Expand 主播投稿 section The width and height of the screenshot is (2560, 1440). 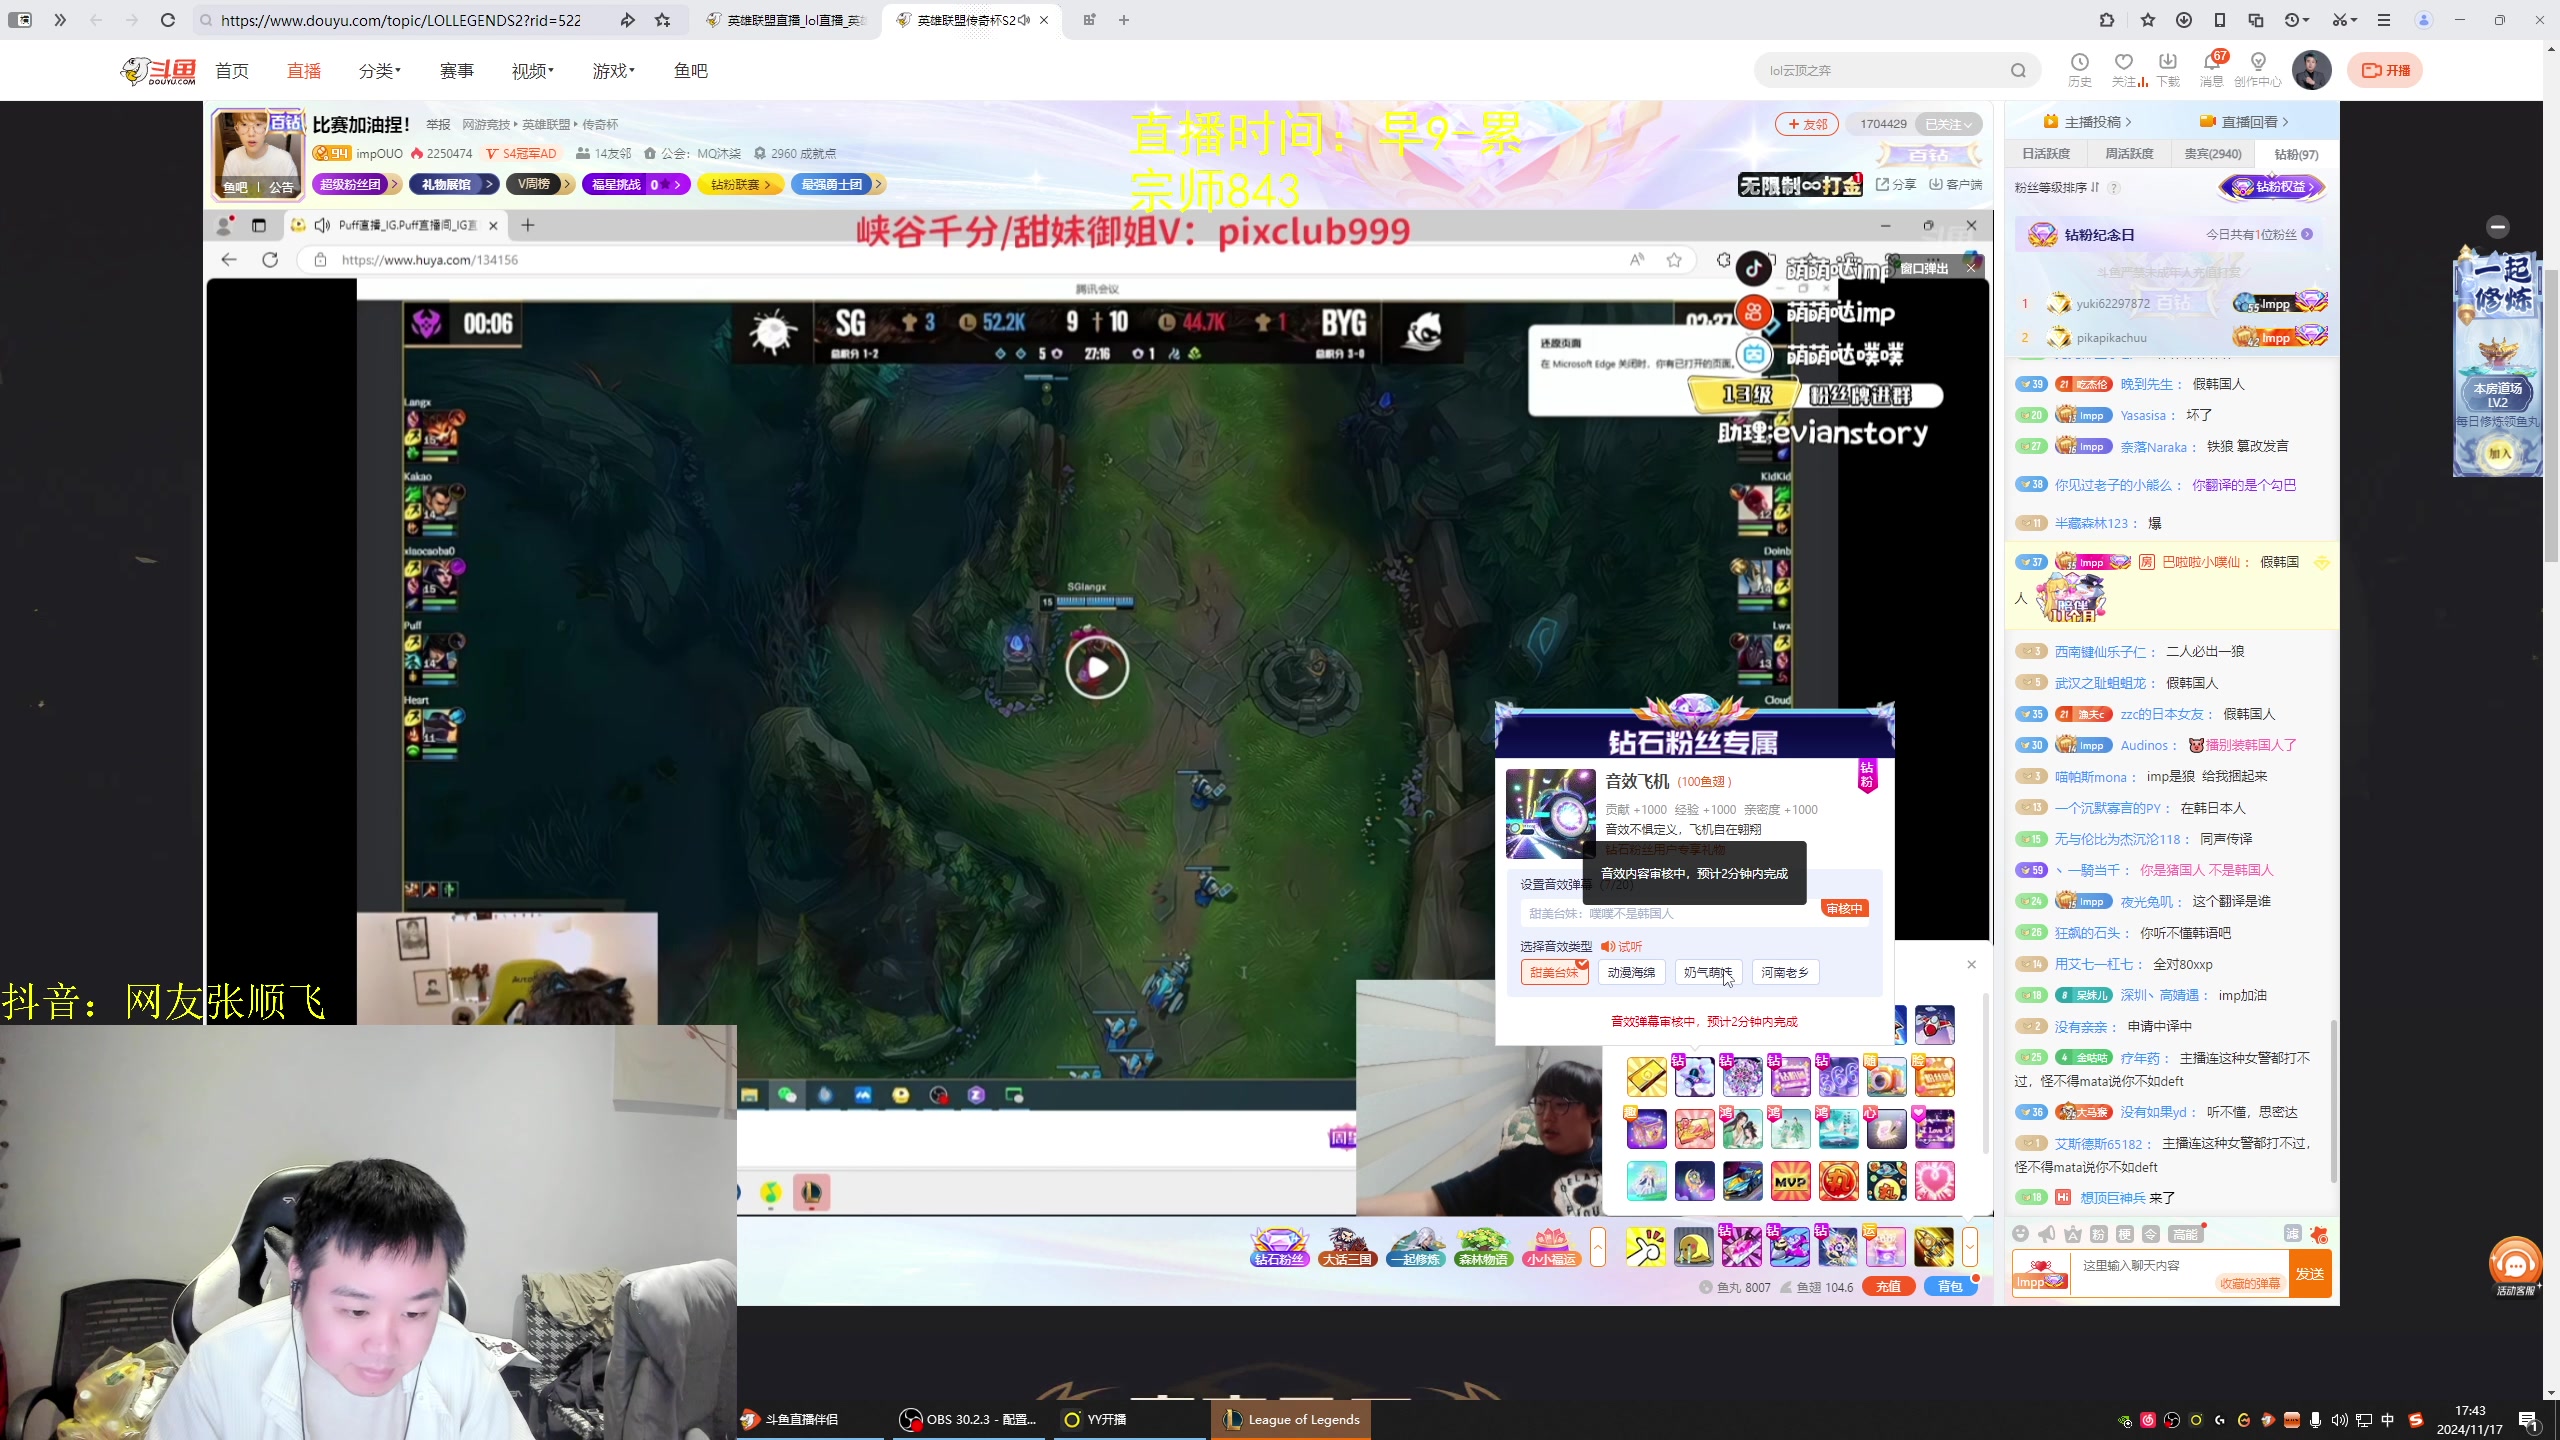(x=2088, y=122)
